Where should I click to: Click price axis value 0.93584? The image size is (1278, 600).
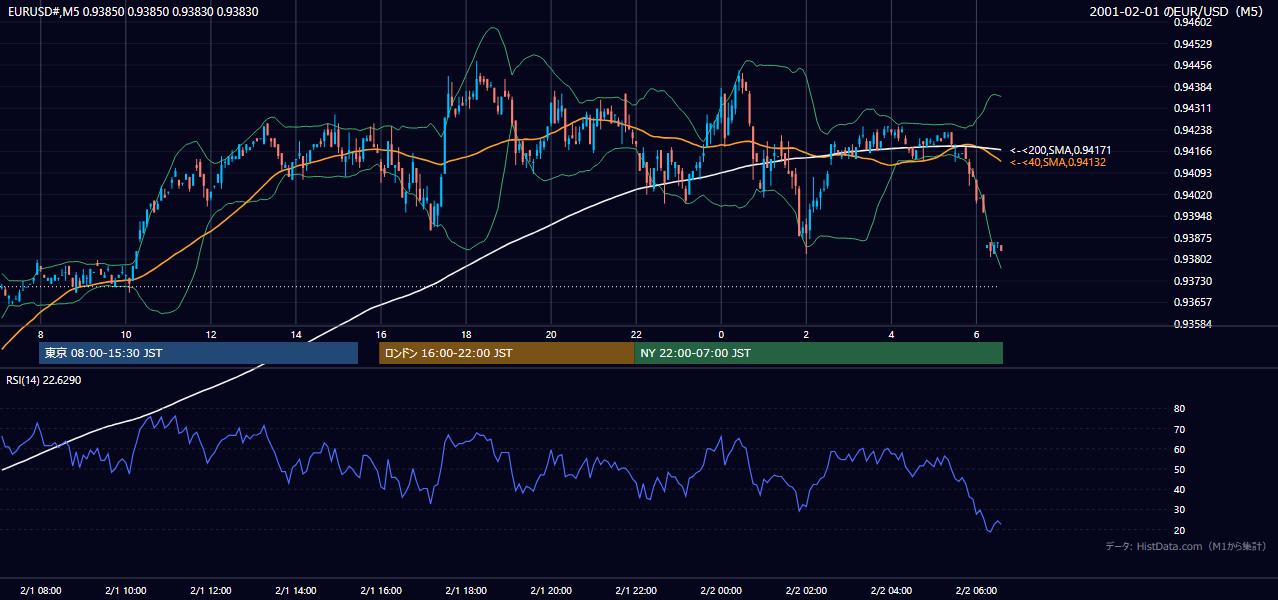coord(1193,324)
